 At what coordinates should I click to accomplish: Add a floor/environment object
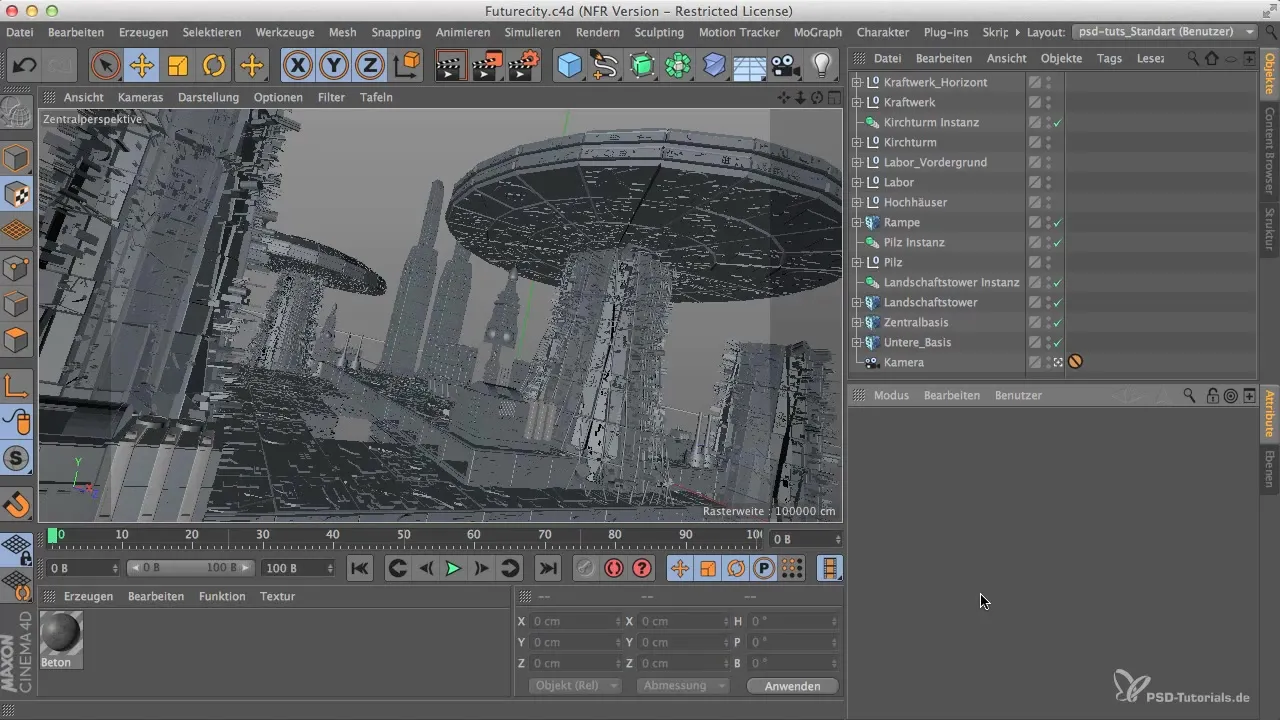click(749, 66)
